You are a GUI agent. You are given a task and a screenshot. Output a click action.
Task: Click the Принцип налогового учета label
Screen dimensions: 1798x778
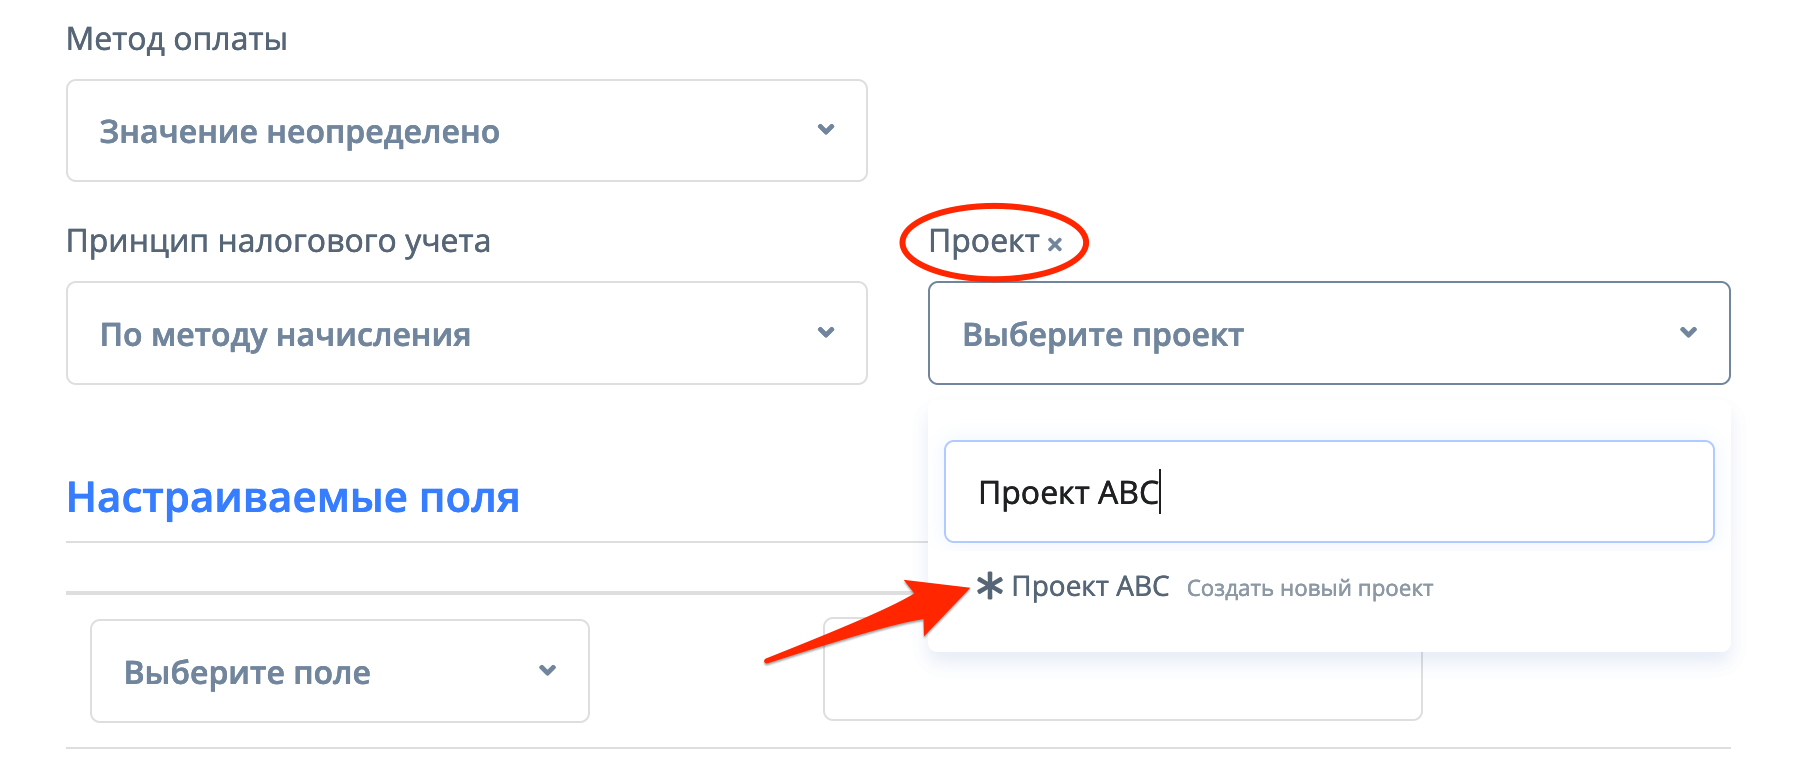point(278,241)
